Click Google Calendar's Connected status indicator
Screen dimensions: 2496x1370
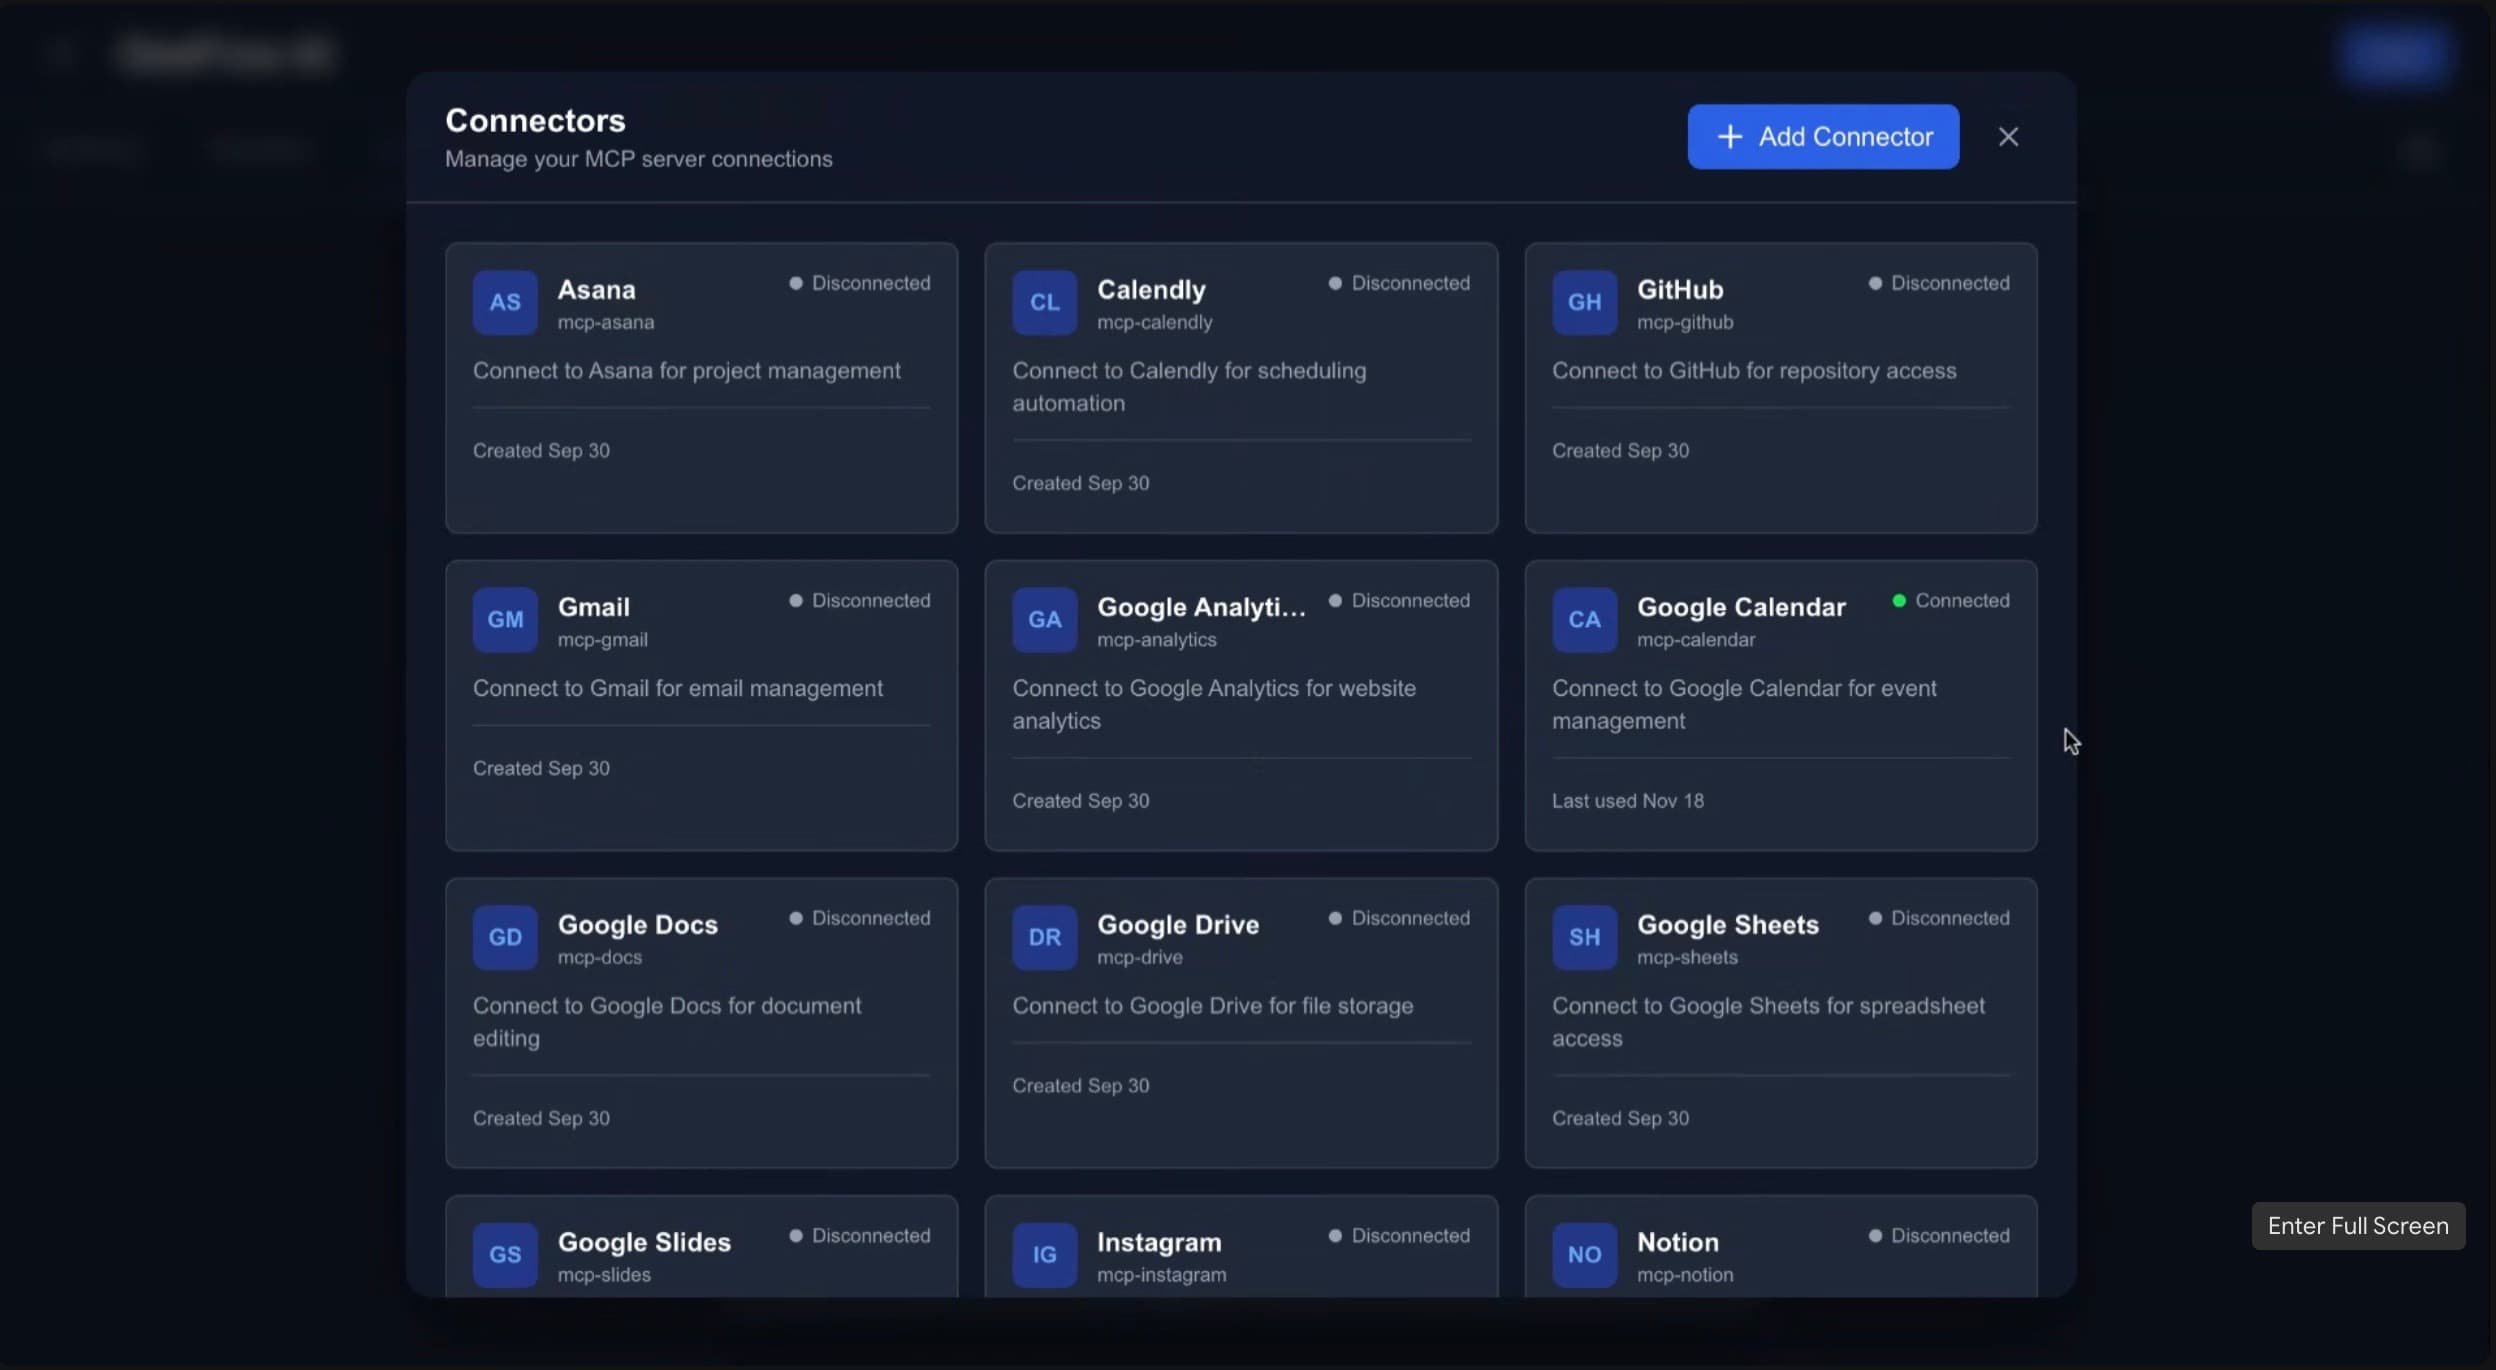coord(1950,600)
